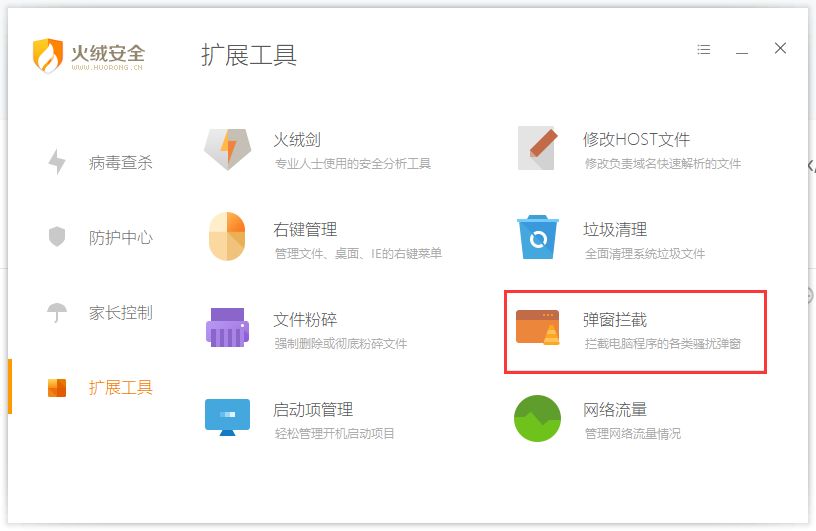Open the 火绒剑 tool title
This screenshot has width=816, height=531.
(297, 140)
